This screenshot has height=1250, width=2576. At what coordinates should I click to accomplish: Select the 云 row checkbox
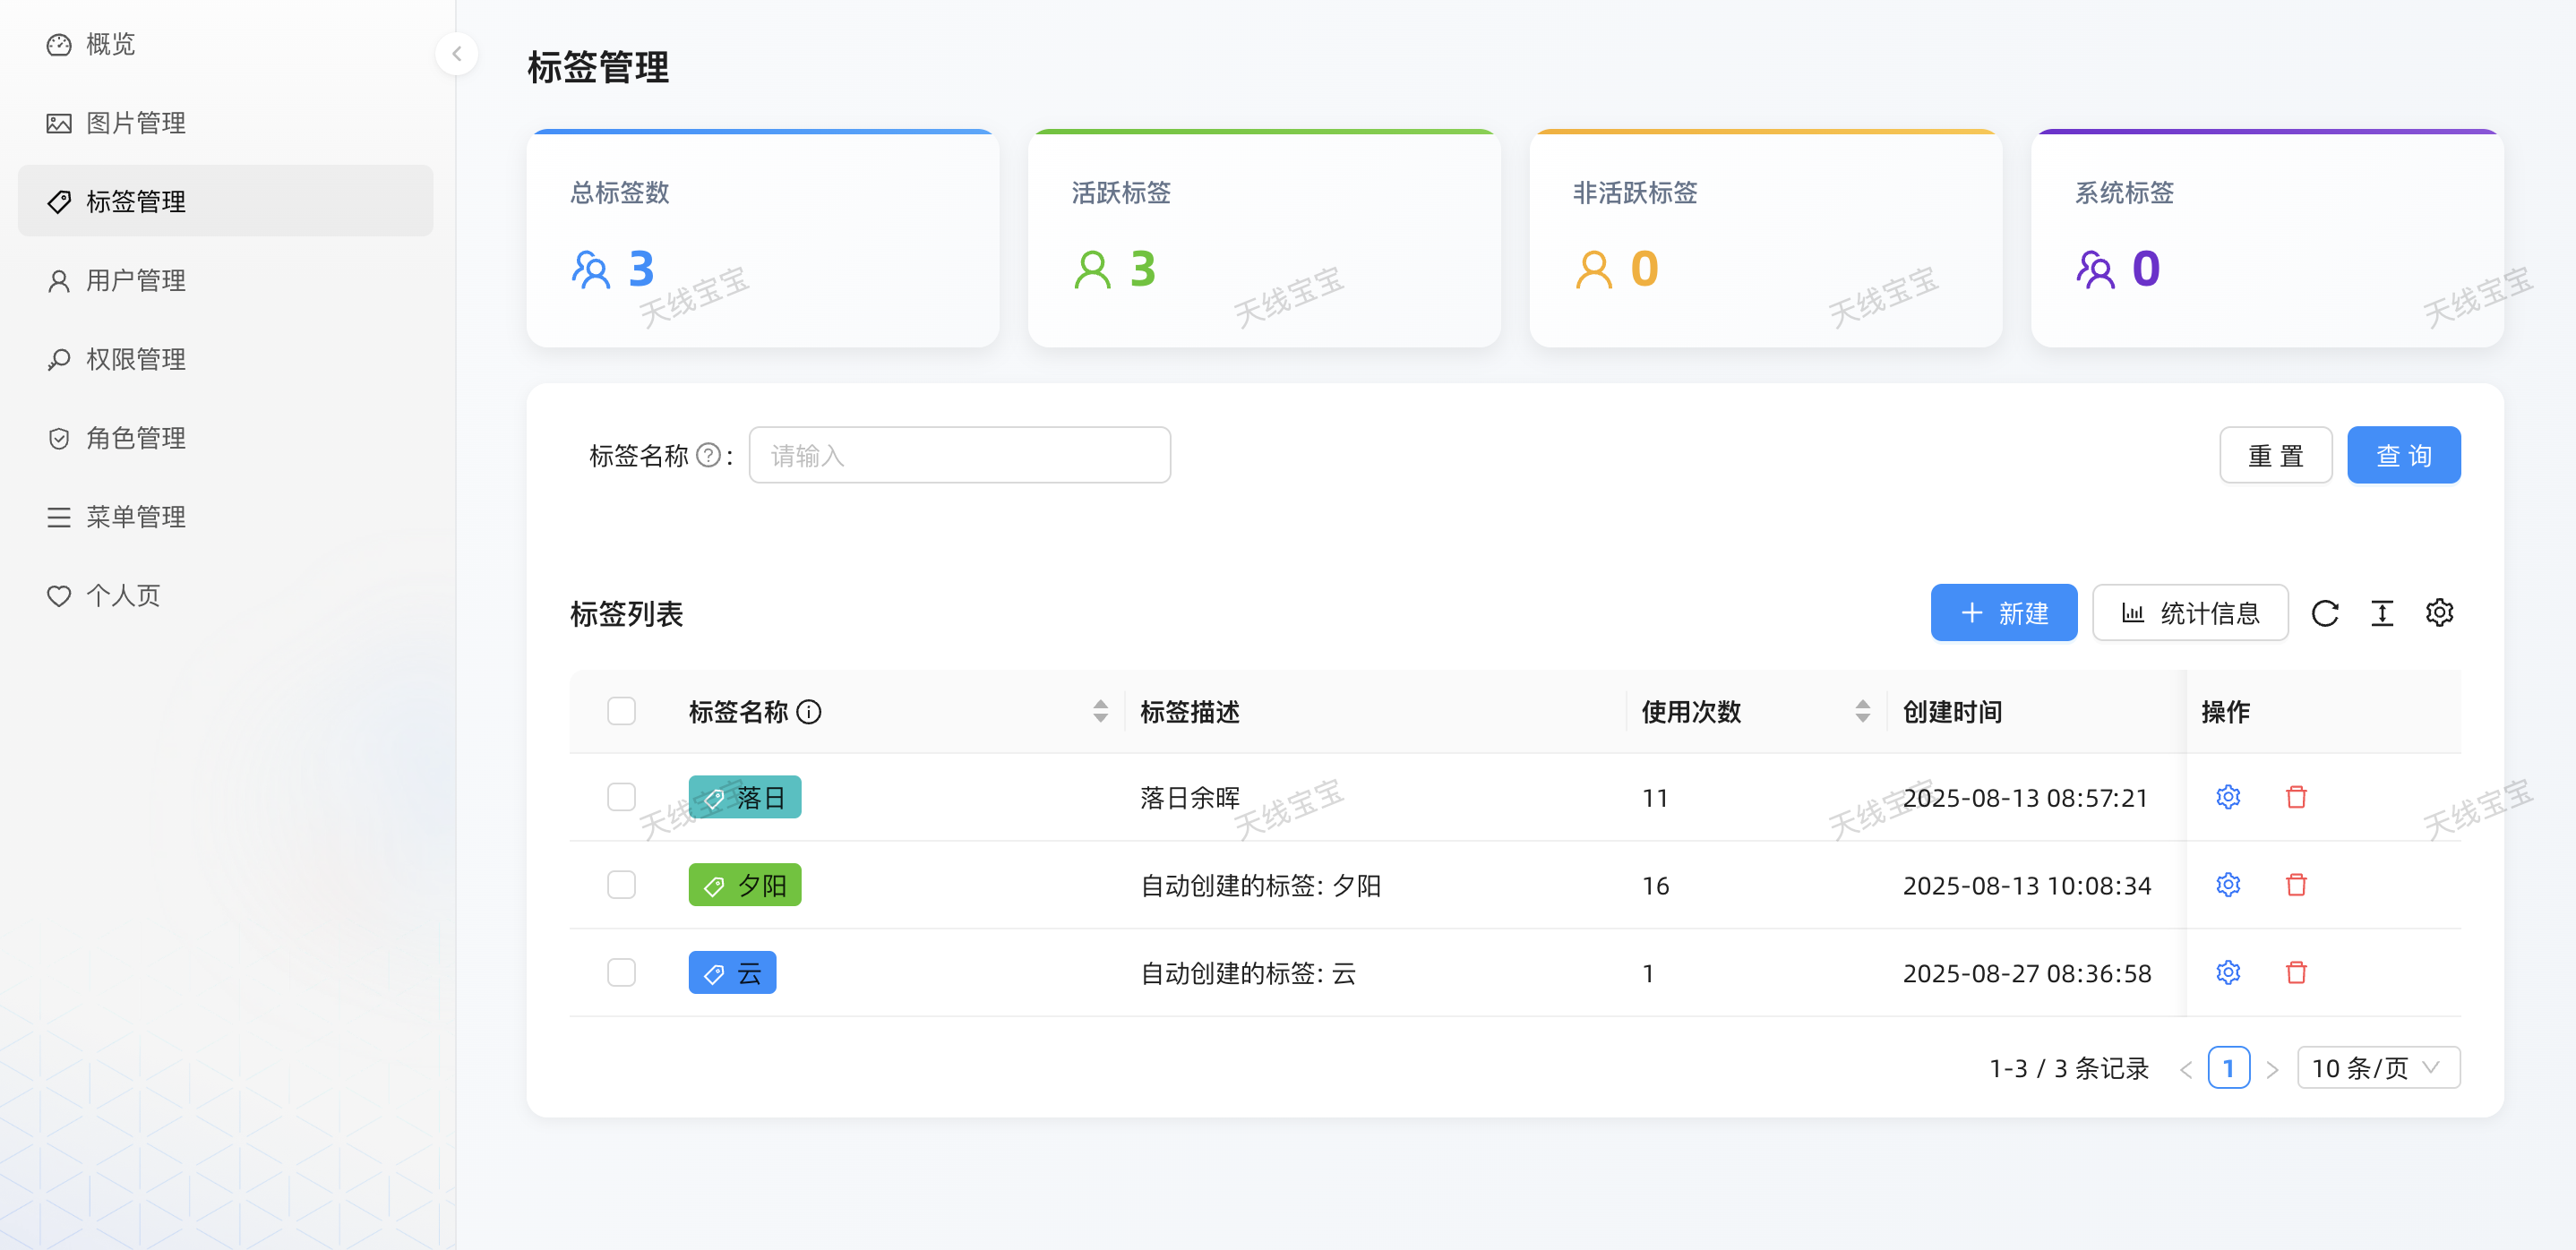tap(621, 972)
